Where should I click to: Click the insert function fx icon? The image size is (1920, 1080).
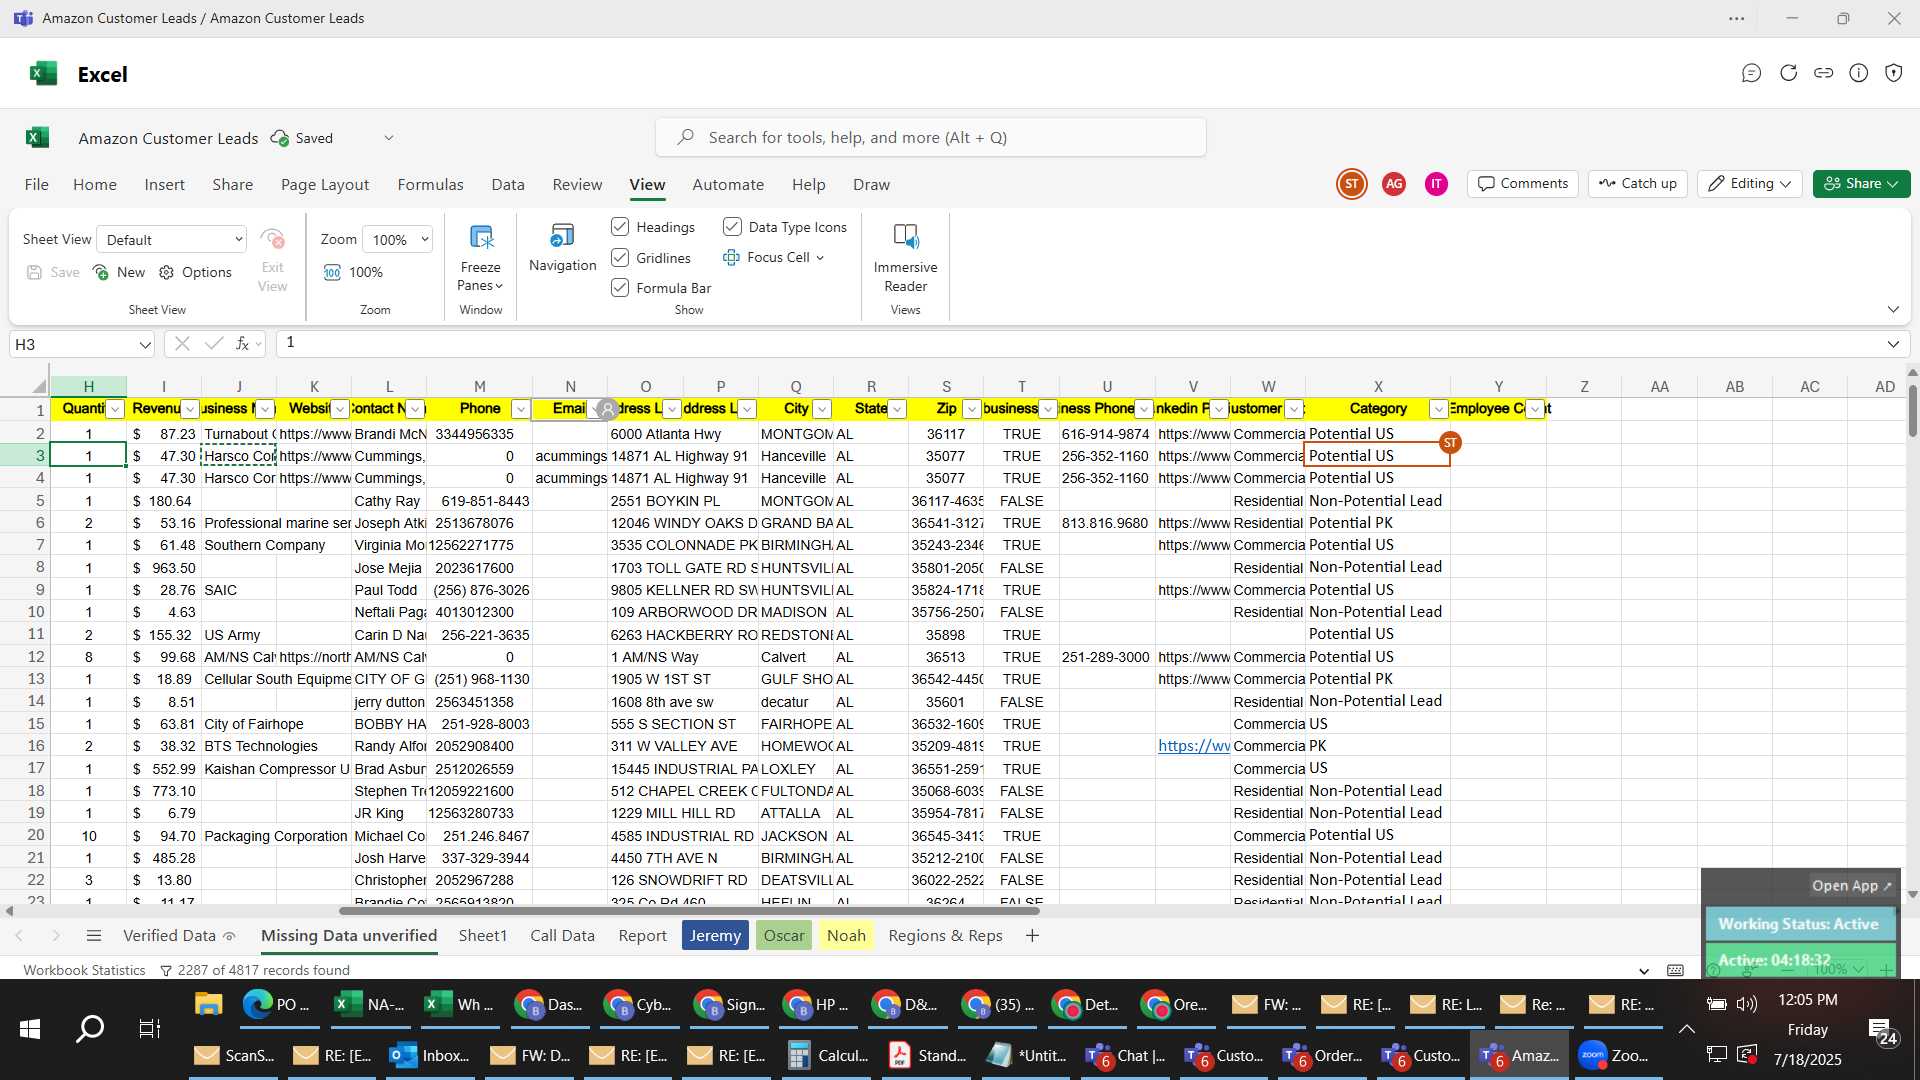tap(243, 344)
